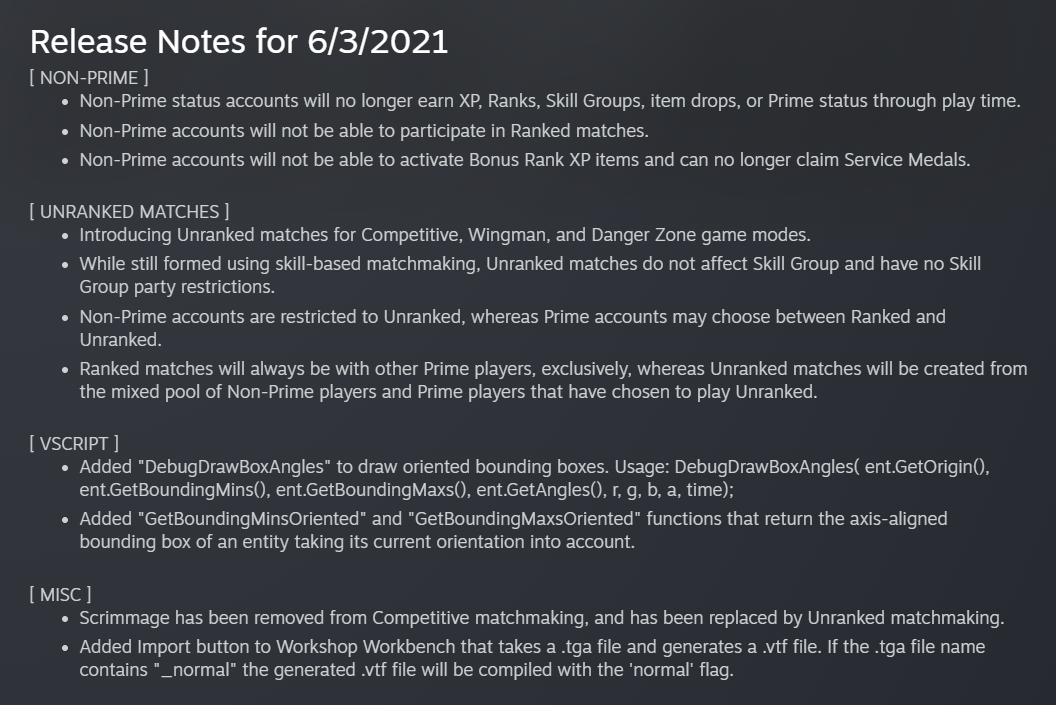Click the Introducing Unranked matches bullet
Viewport: 1056px width, 705px height.
[x=444, y=235]
